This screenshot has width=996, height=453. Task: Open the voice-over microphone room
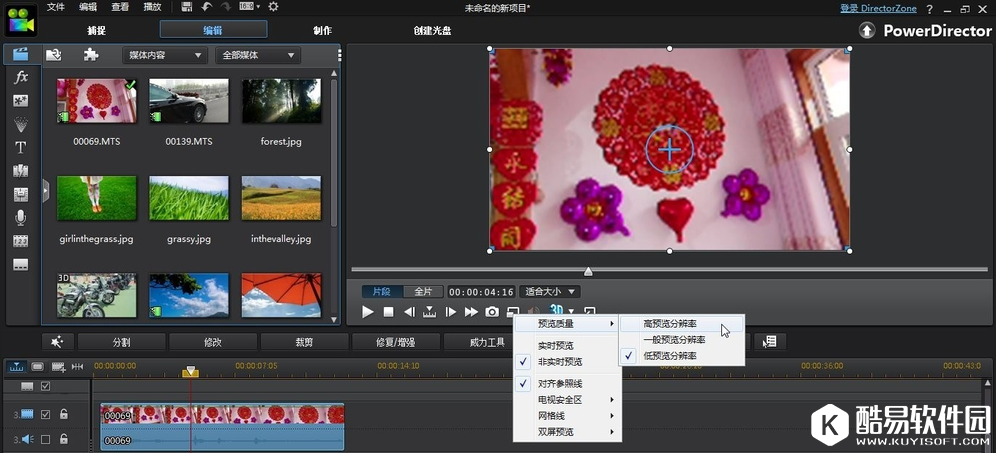[x=20, y=217]
